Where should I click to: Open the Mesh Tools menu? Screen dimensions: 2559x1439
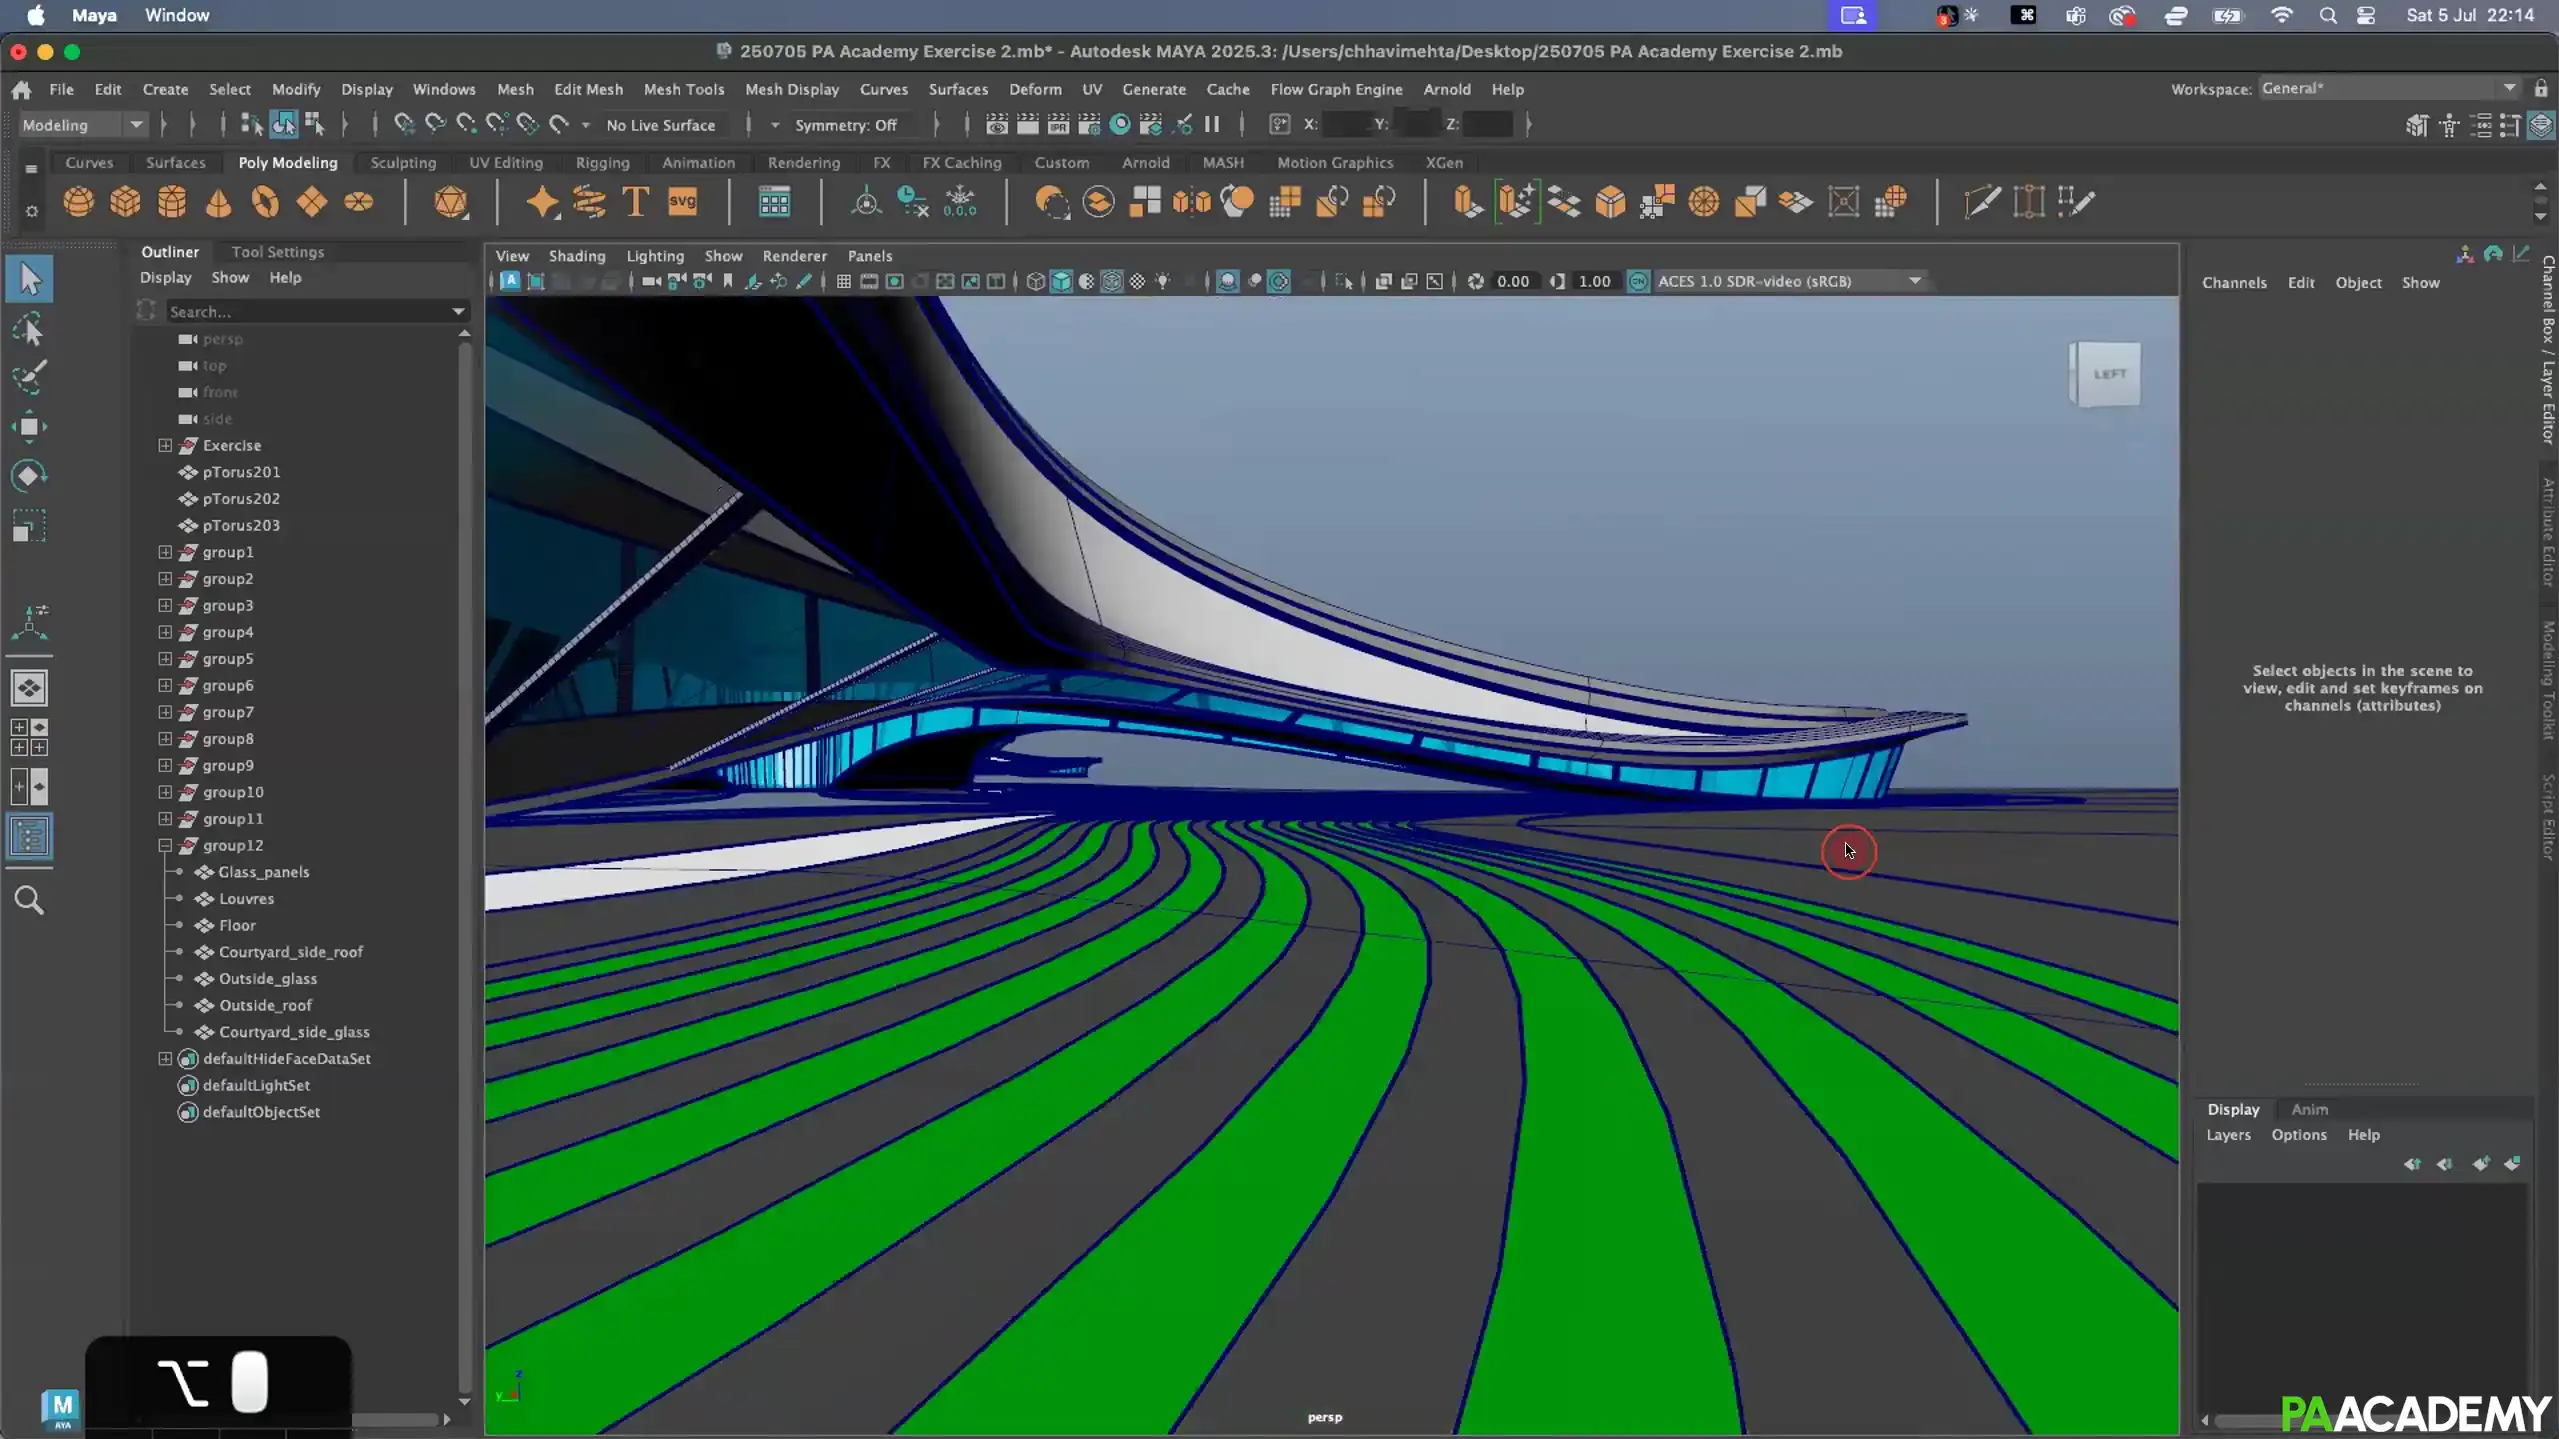click(x=684, y=89)
